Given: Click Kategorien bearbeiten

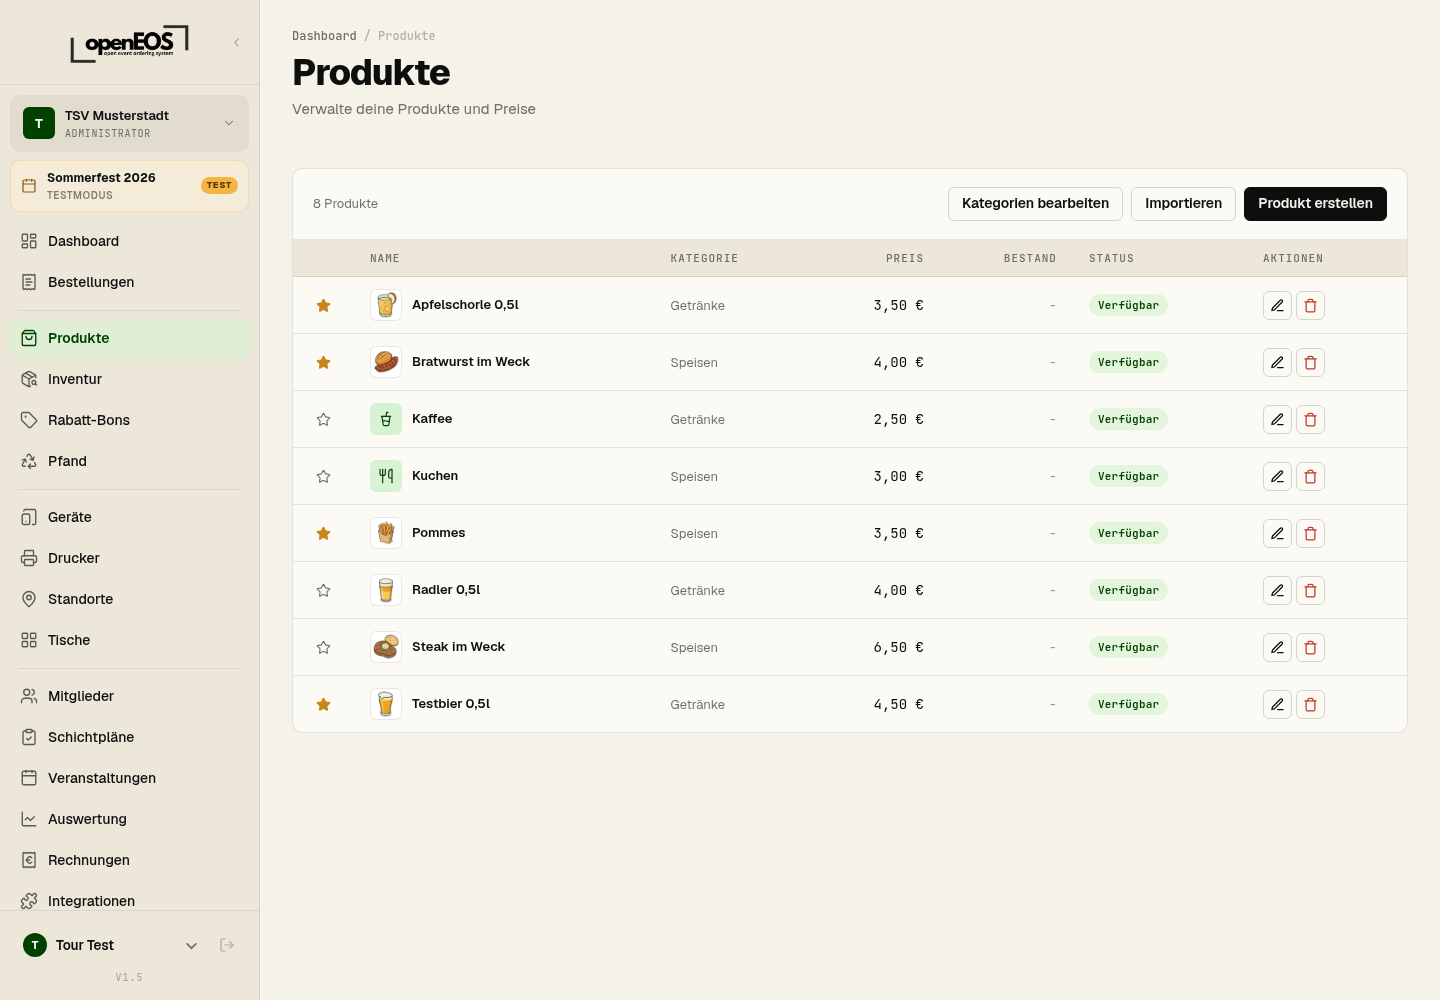Looking at the screenshot, I should (1035, 203).
